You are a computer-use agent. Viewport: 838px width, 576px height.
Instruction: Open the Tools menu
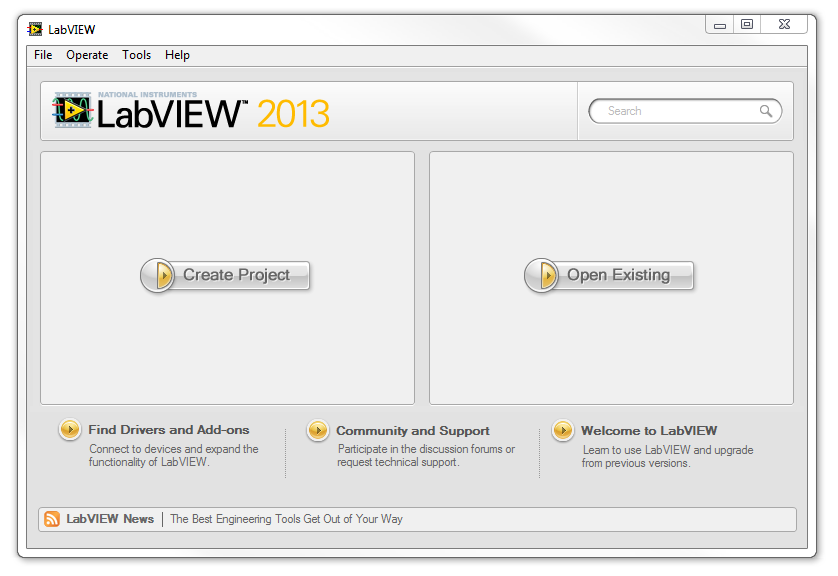click(137, 55)
